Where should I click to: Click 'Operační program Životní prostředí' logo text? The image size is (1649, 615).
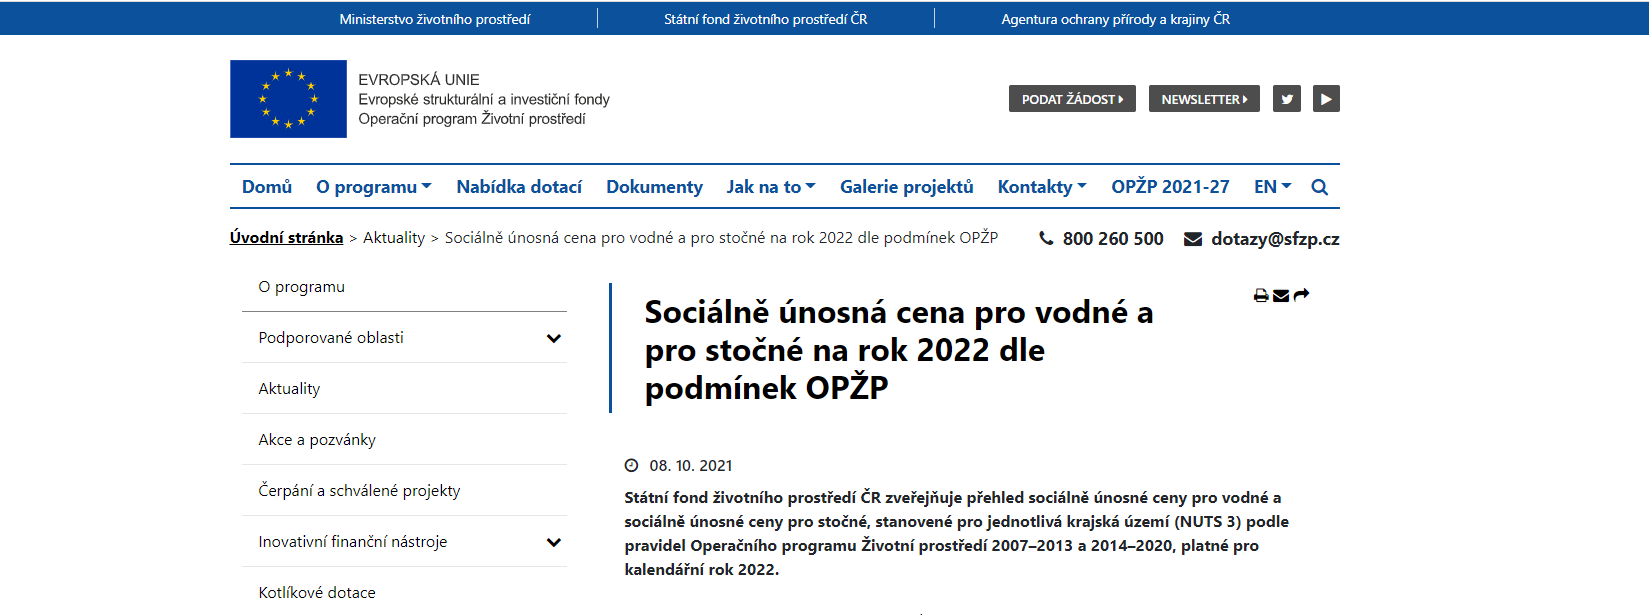tap(472, 119)
